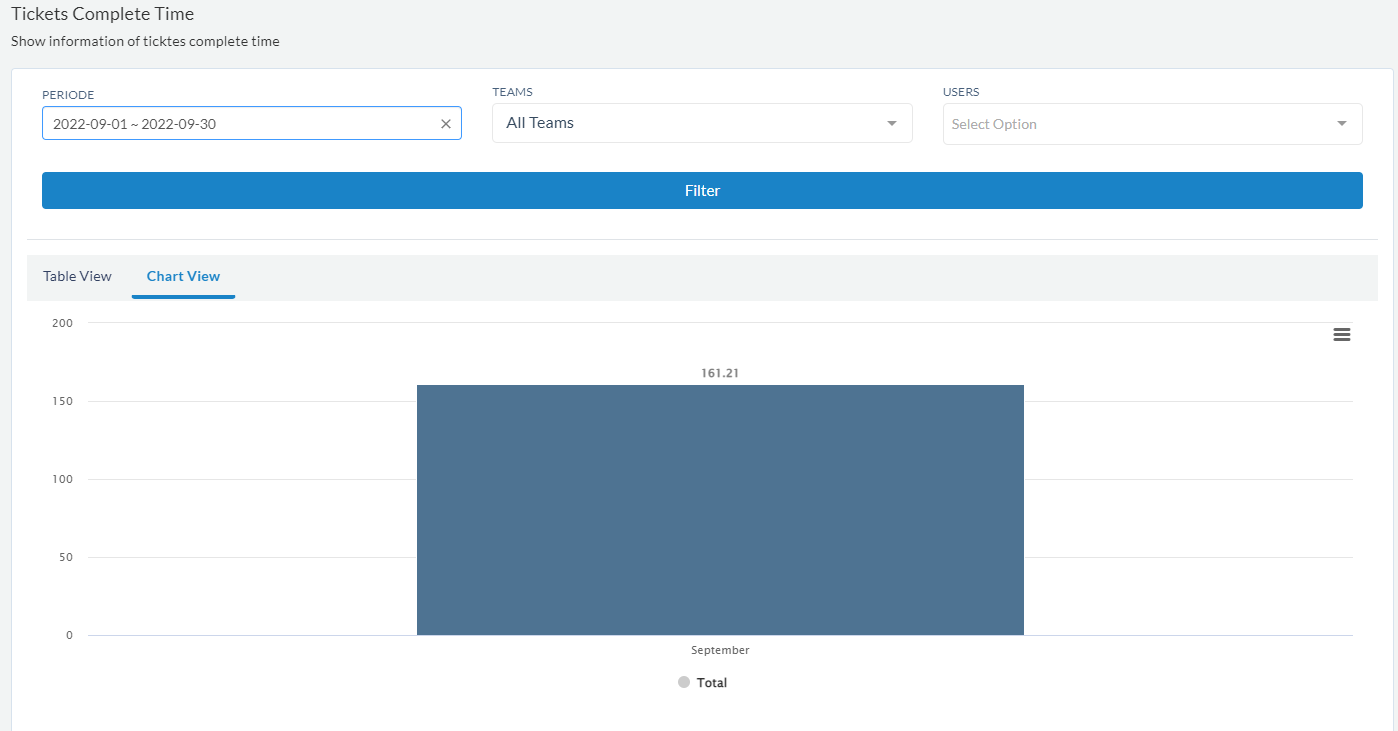Apply the blue Filter button

[702, 190]
